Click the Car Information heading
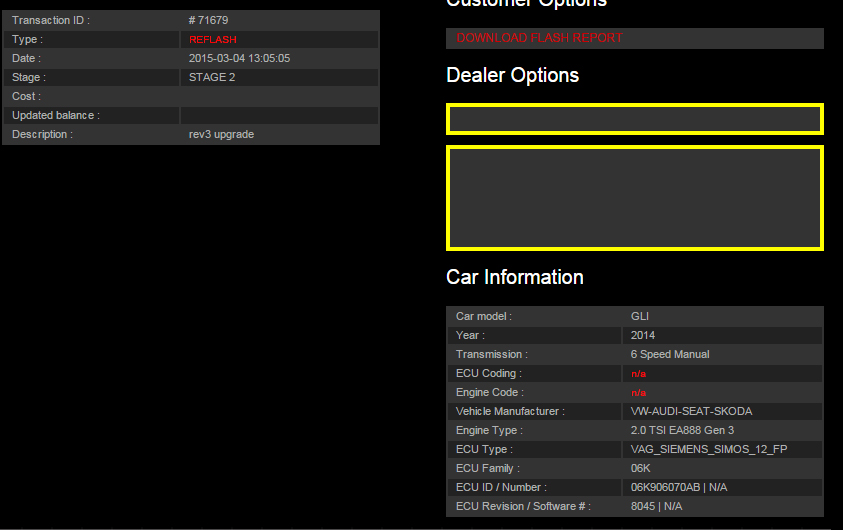 tap(514, 277)
